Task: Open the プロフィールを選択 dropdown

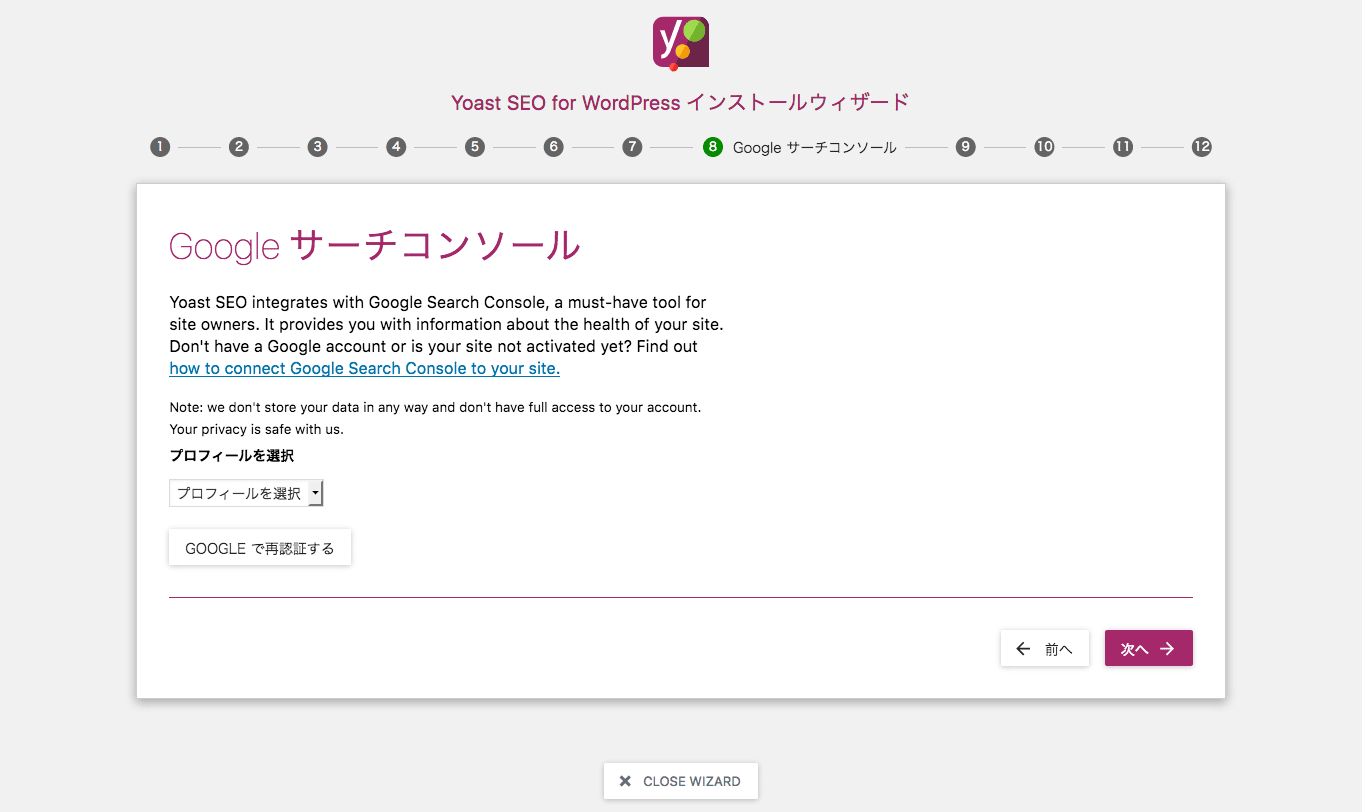Action: point(247,493)
